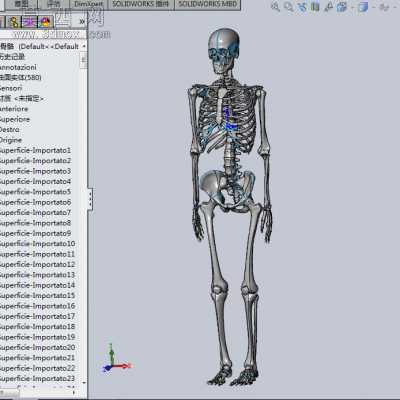Screen dimensions: 400x400
Task: Click the Previous View icon
Action: click(302, 7)
